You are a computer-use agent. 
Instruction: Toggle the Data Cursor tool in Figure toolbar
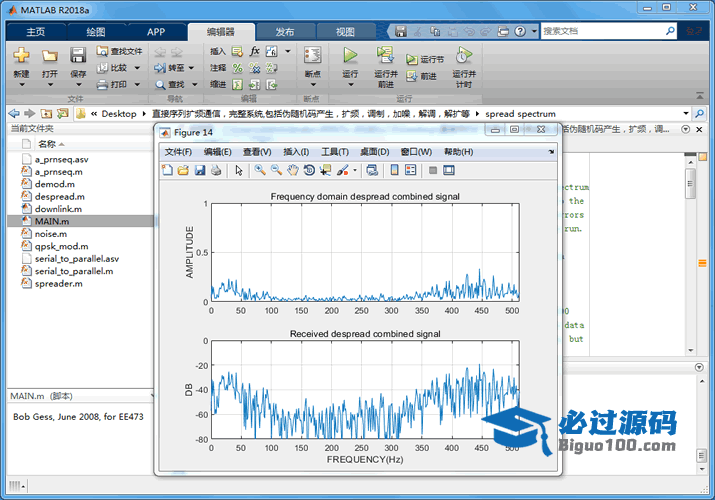pyautogui.click(x=326, y=170)
